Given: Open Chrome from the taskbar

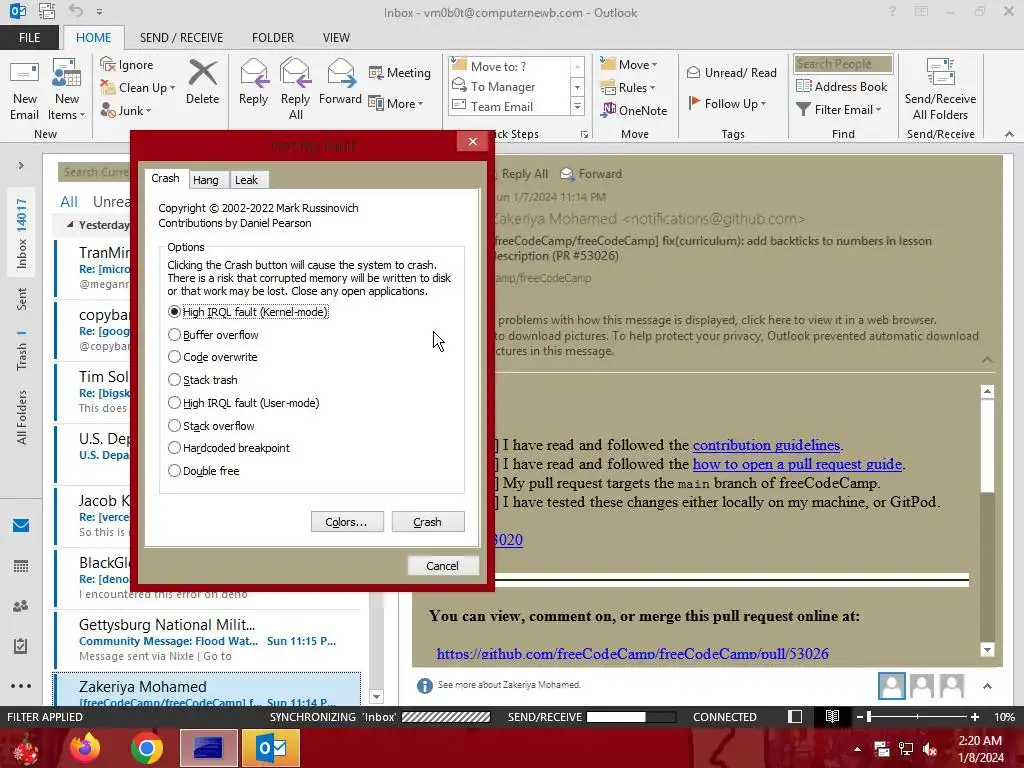Looking at the screenshot, I should pyautogui.click(x=146, y=748).
